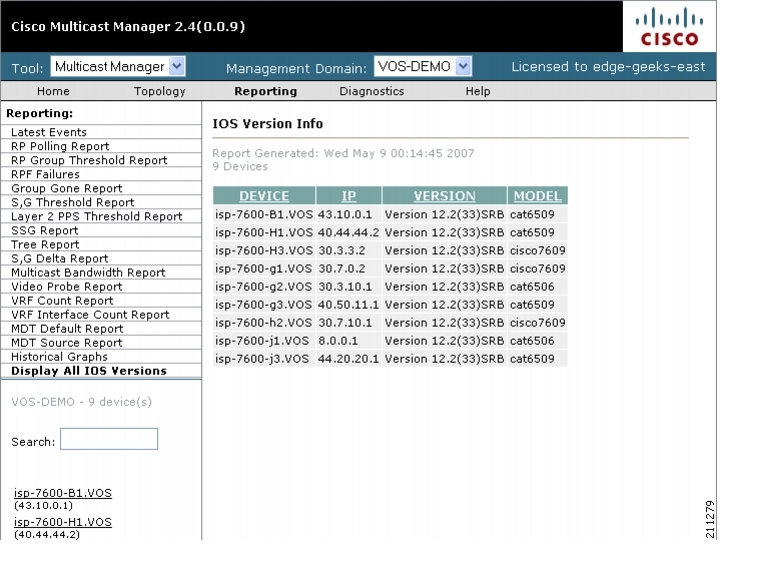This screenshot has width=780, height=563.
Task: Click isp-7600-g1.VOS table cell
Action: 264,269
